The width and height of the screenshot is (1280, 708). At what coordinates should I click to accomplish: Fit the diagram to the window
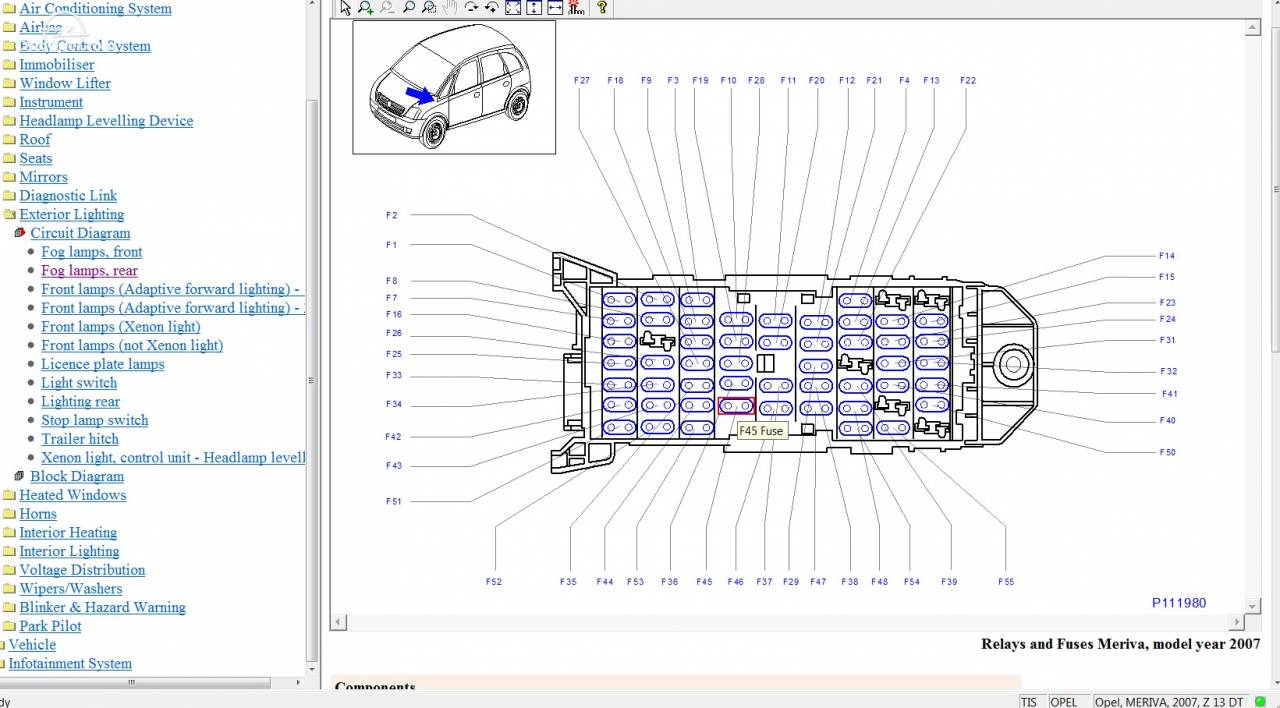click(513, 8)
